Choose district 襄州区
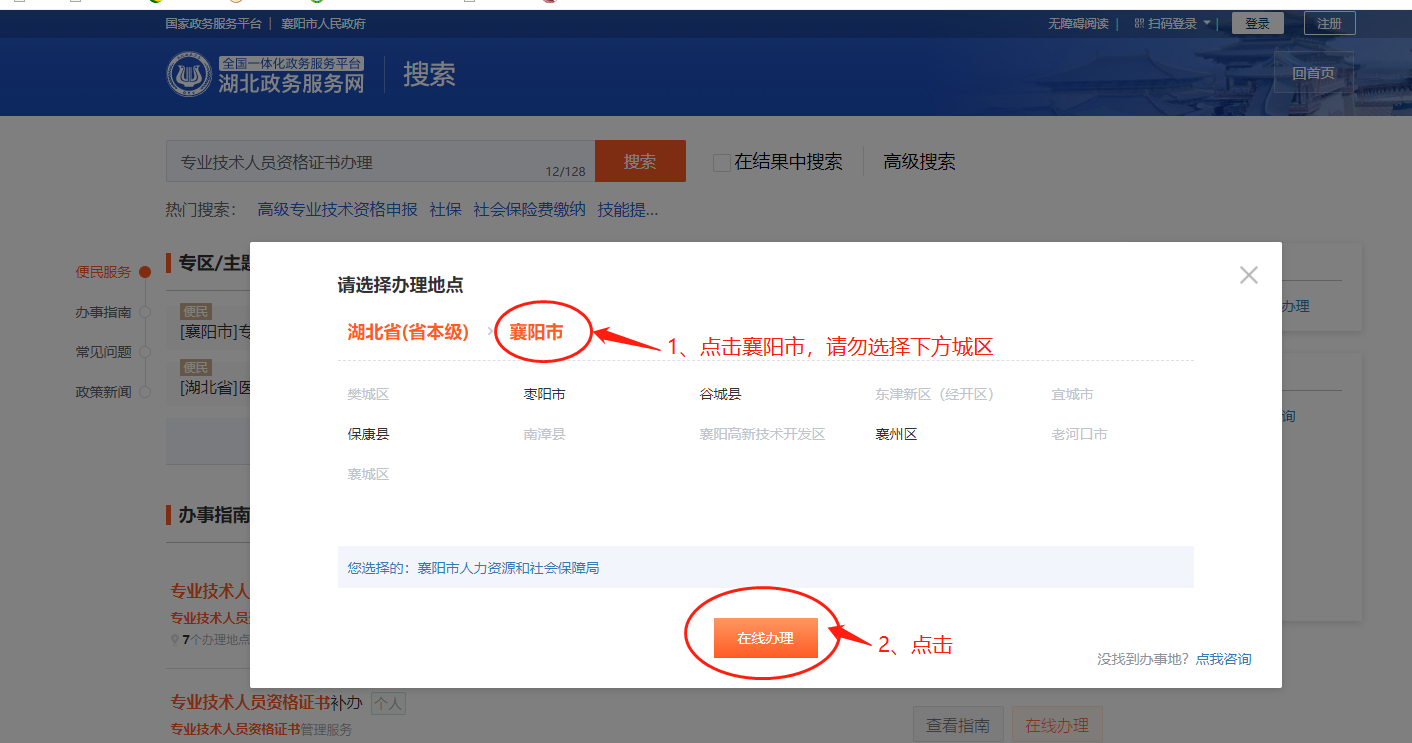This screenshot has height=743, width=1412. point(896,434)
